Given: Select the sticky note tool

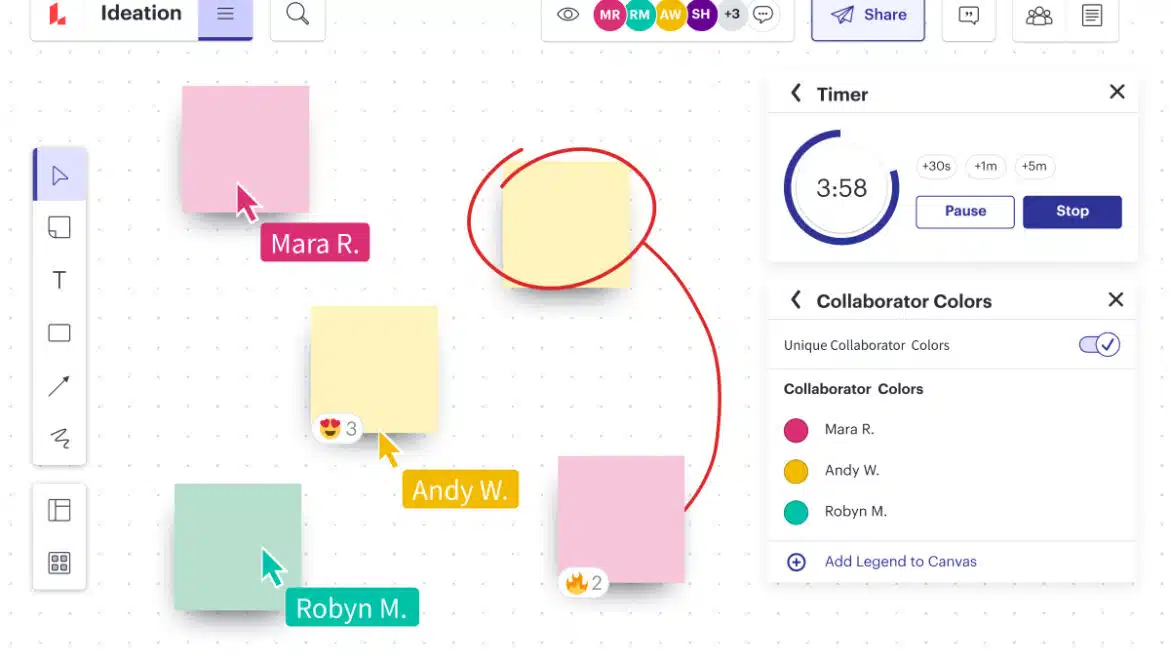Looking at the screenshot, I should (60, 228).
